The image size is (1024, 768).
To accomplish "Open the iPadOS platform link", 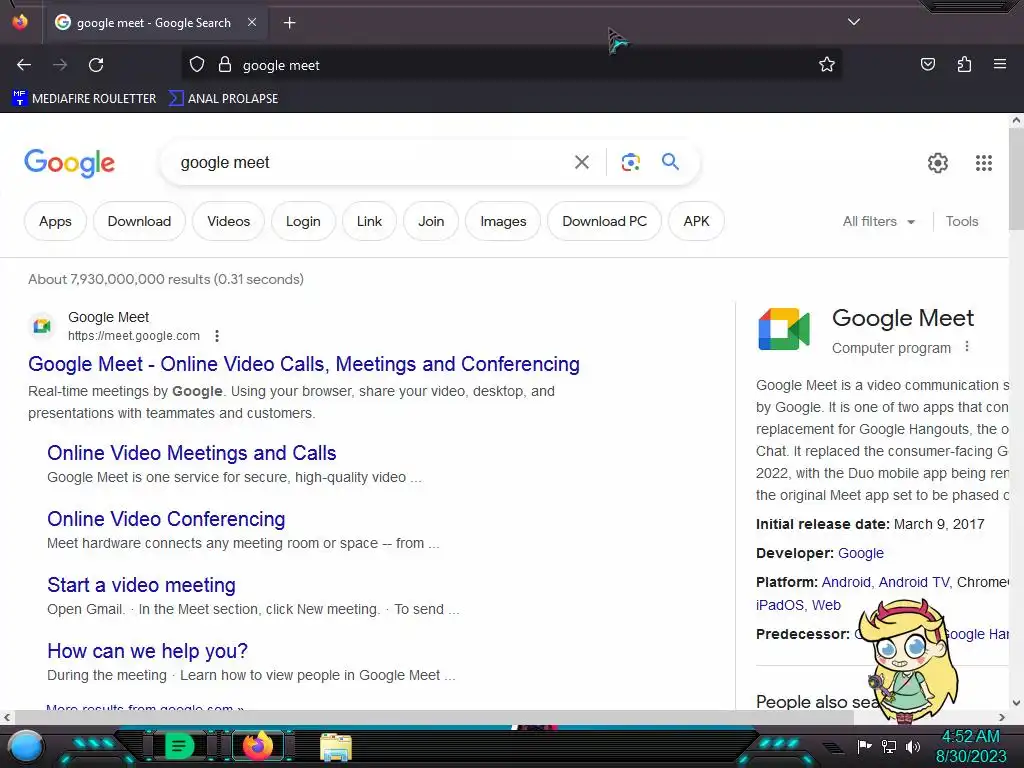I will click(779, 605).
